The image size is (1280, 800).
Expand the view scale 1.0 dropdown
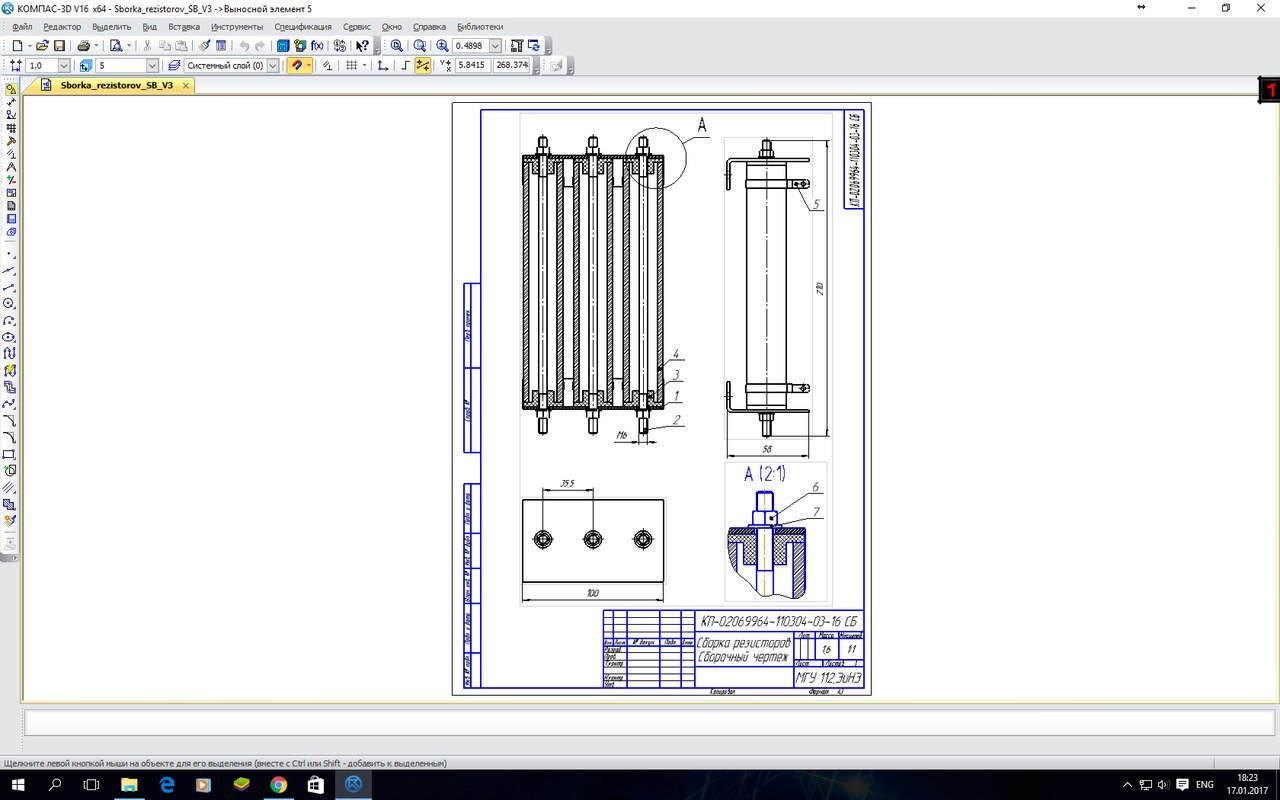[x=64, y=65]
